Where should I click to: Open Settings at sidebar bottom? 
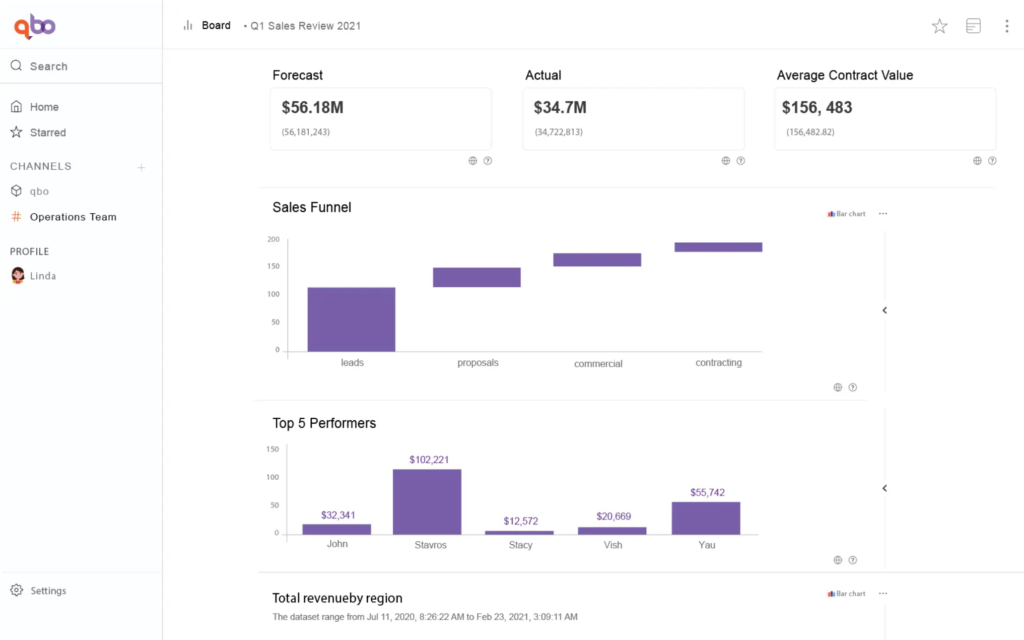(48, 591)
